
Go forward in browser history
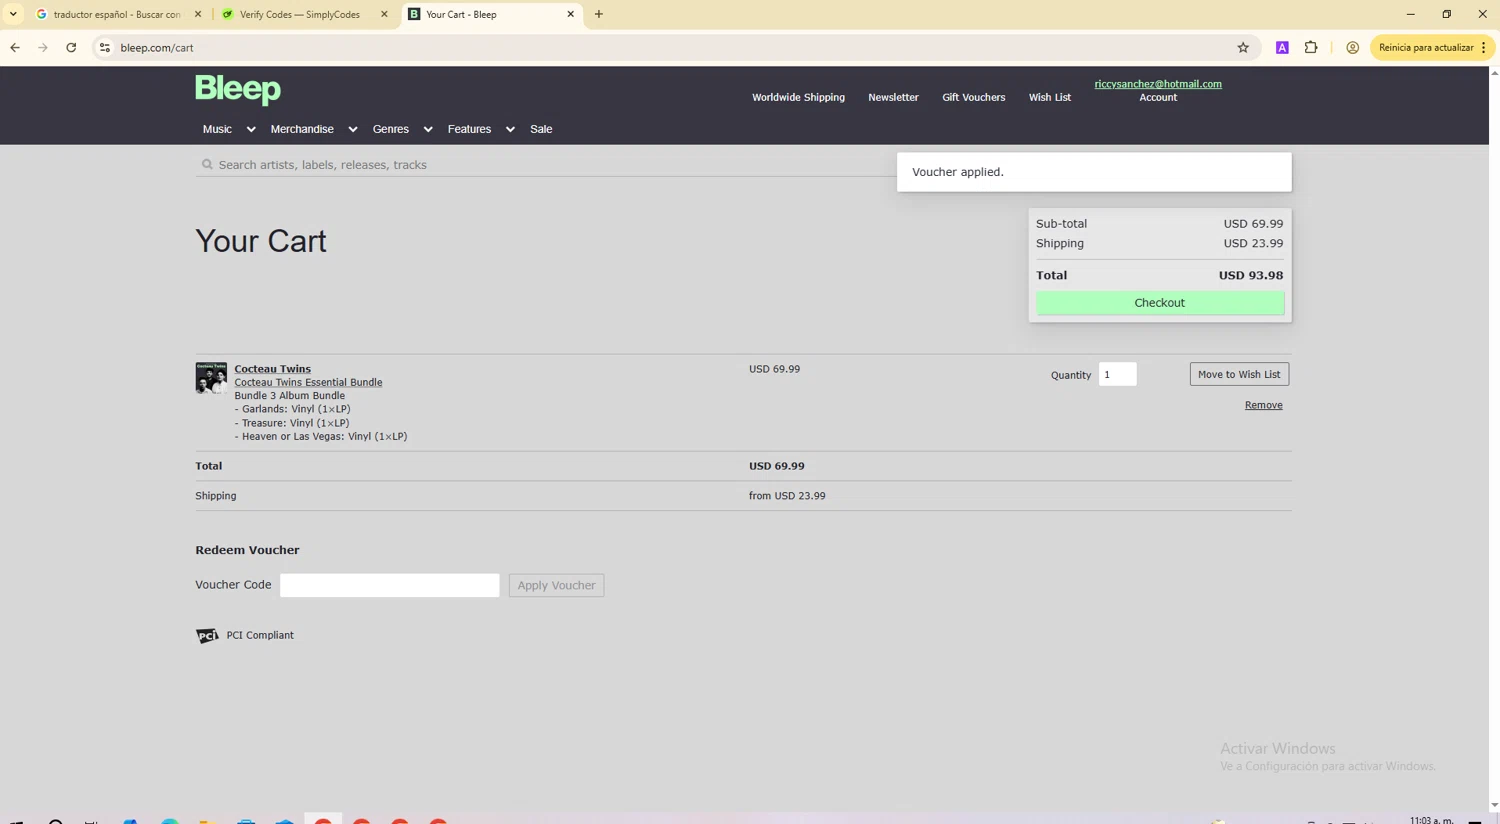click(x=43, y=47)
